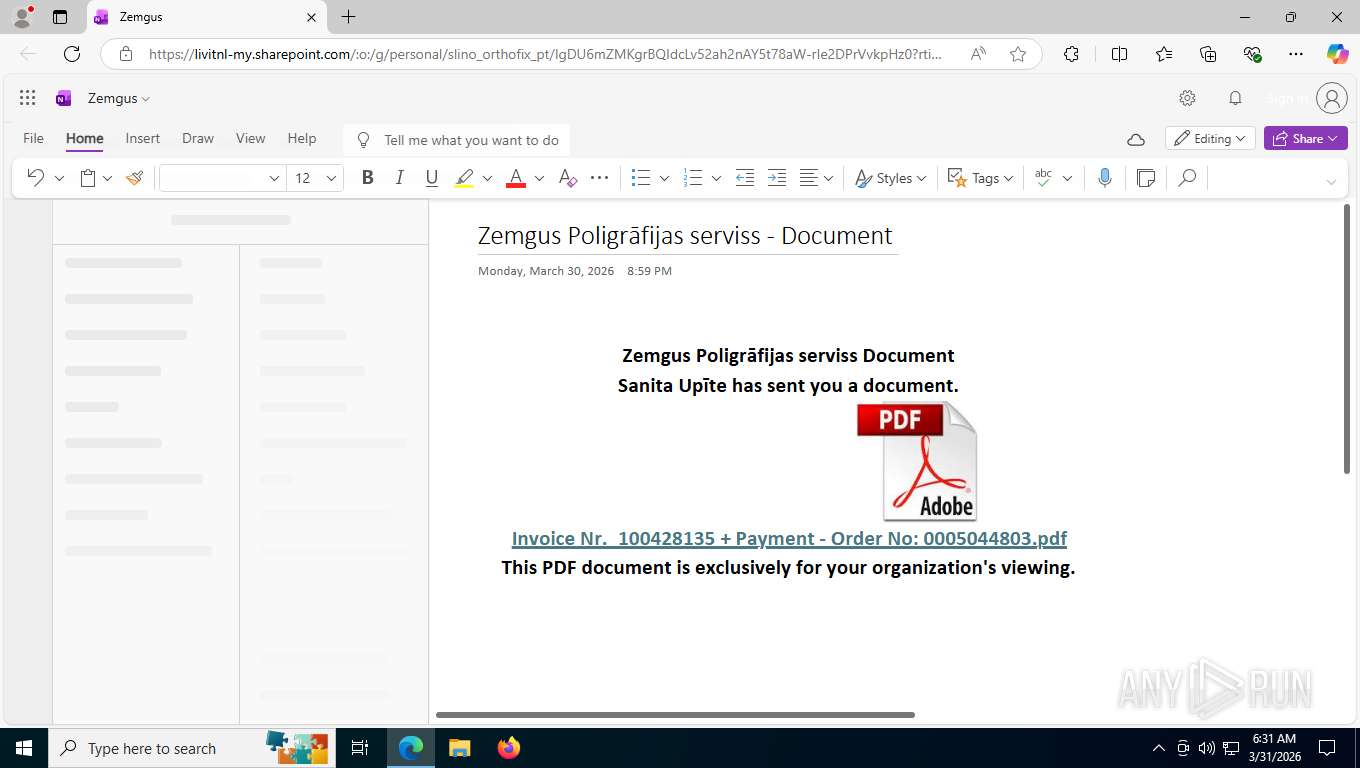Click the address bar URL
Image resolution: width=1360 pixels, height=768 pixels.
pos(545,54)
